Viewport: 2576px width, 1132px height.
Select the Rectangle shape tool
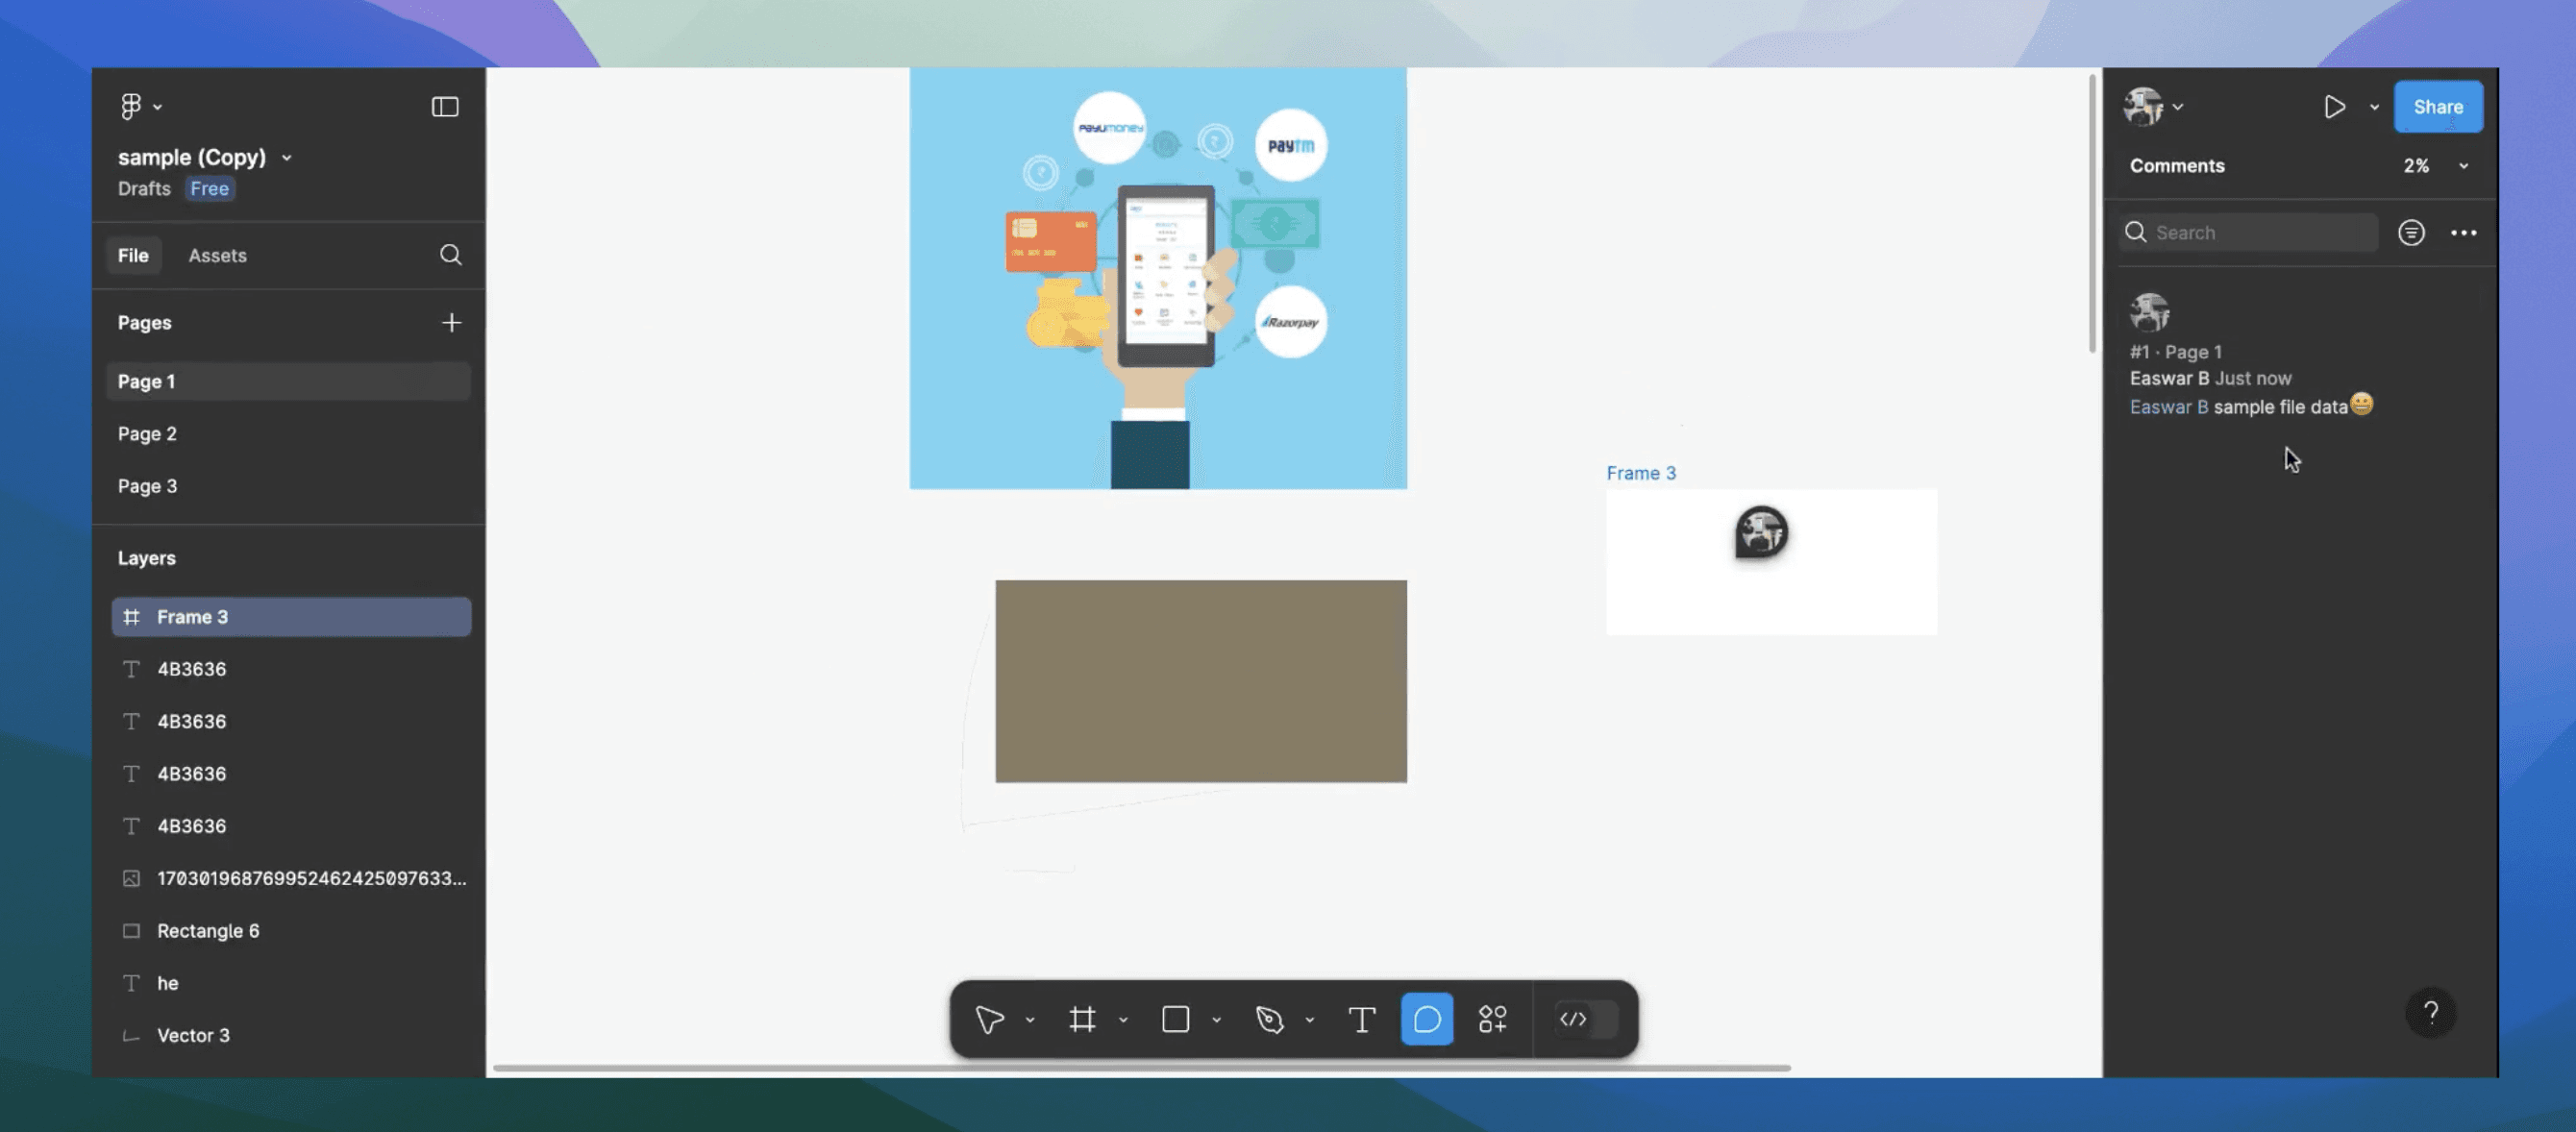[x=1175, y=1019]
